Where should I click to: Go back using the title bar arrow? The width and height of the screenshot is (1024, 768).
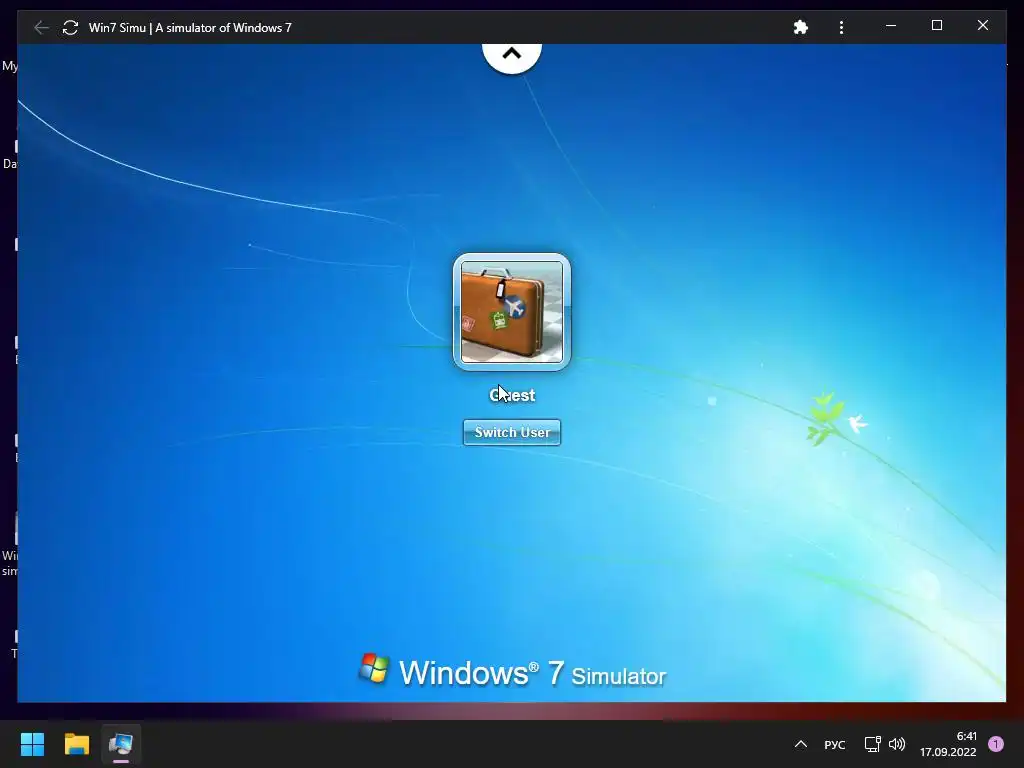[x=41, y=27]
